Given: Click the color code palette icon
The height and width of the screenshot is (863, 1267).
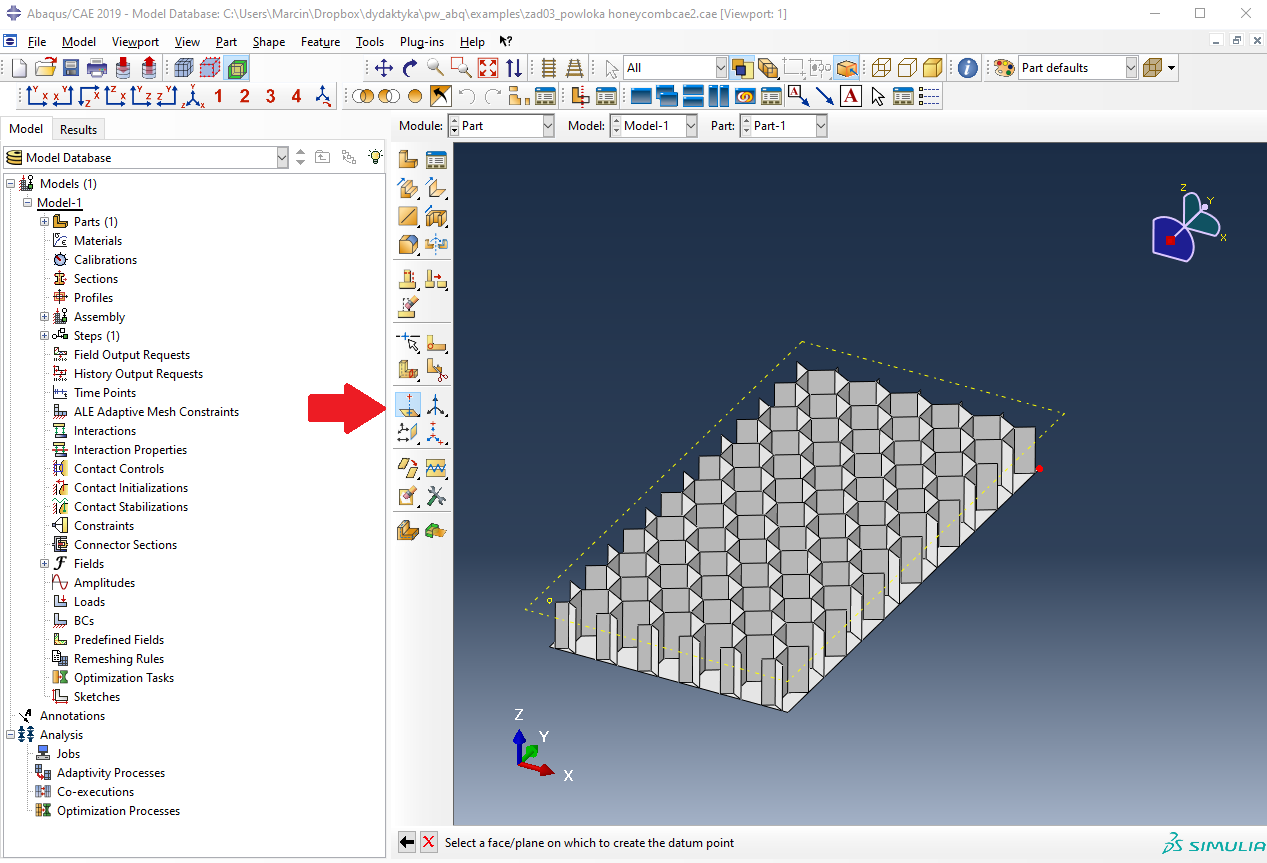Looking at the screenshot, I should 1004,68.
